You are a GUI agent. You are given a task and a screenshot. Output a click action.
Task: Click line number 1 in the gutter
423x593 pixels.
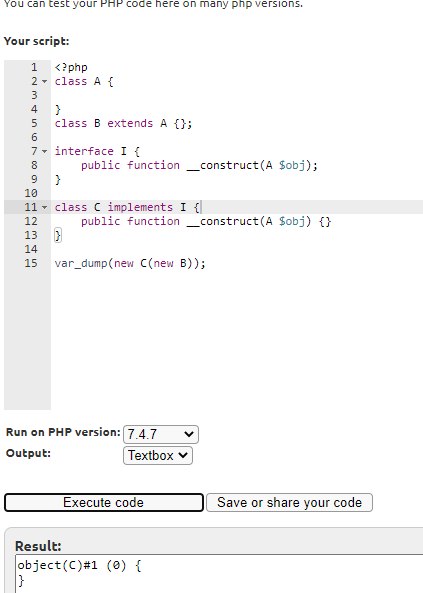coord(34,67)
